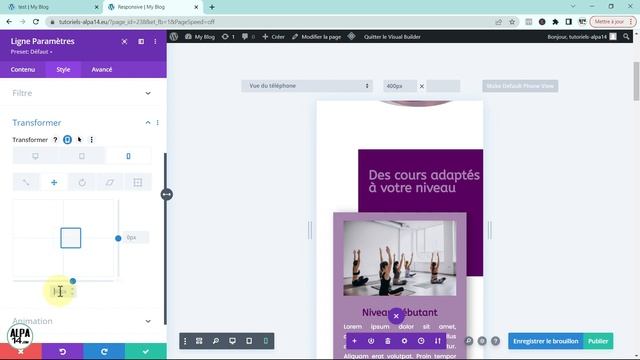The width and height of the screenshot is (640, 360).
Task: Switch to wireframe view icon
Action: click(199, 341)
